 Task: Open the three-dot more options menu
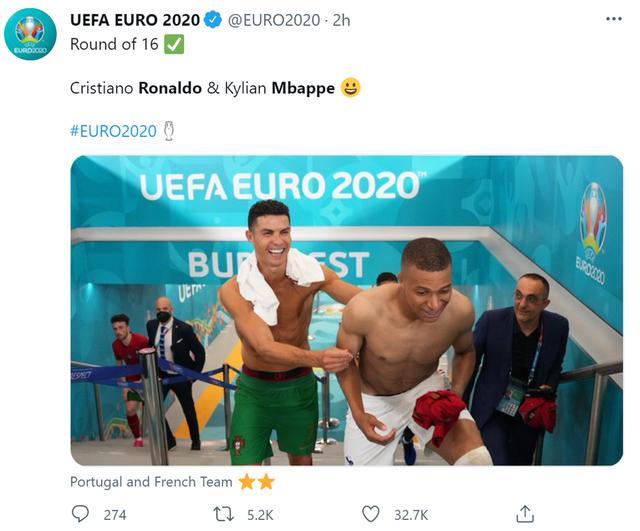(613, 20)
